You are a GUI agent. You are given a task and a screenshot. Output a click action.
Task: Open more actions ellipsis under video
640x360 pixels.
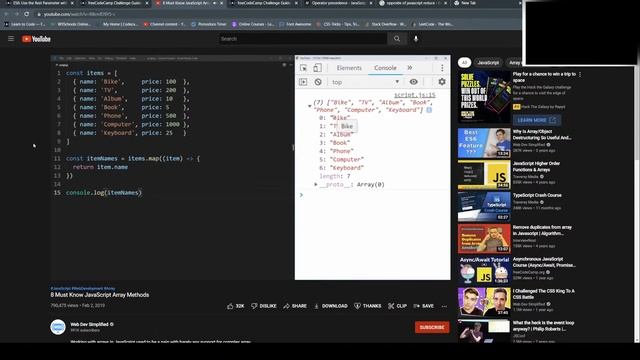tap(444, 306)
